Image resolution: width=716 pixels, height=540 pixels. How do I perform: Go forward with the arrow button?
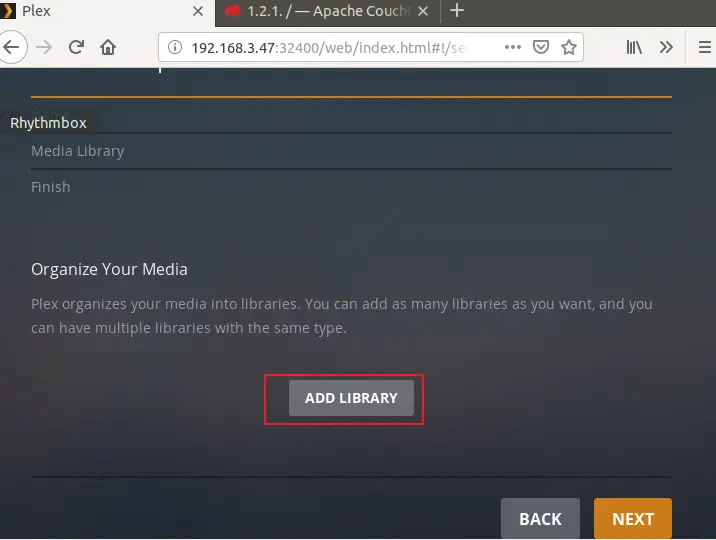(x=44, y=47)
